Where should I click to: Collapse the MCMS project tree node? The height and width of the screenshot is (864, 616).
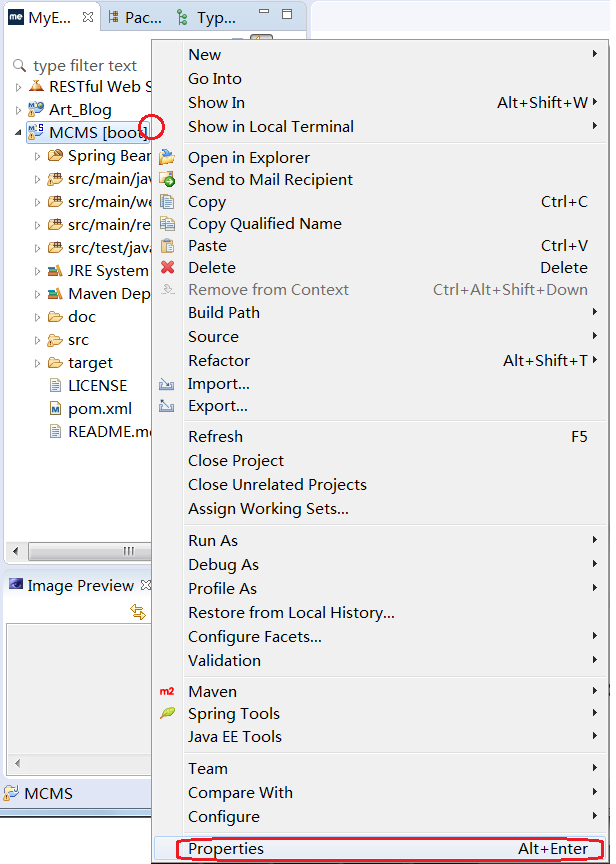[x=18, y=133]
